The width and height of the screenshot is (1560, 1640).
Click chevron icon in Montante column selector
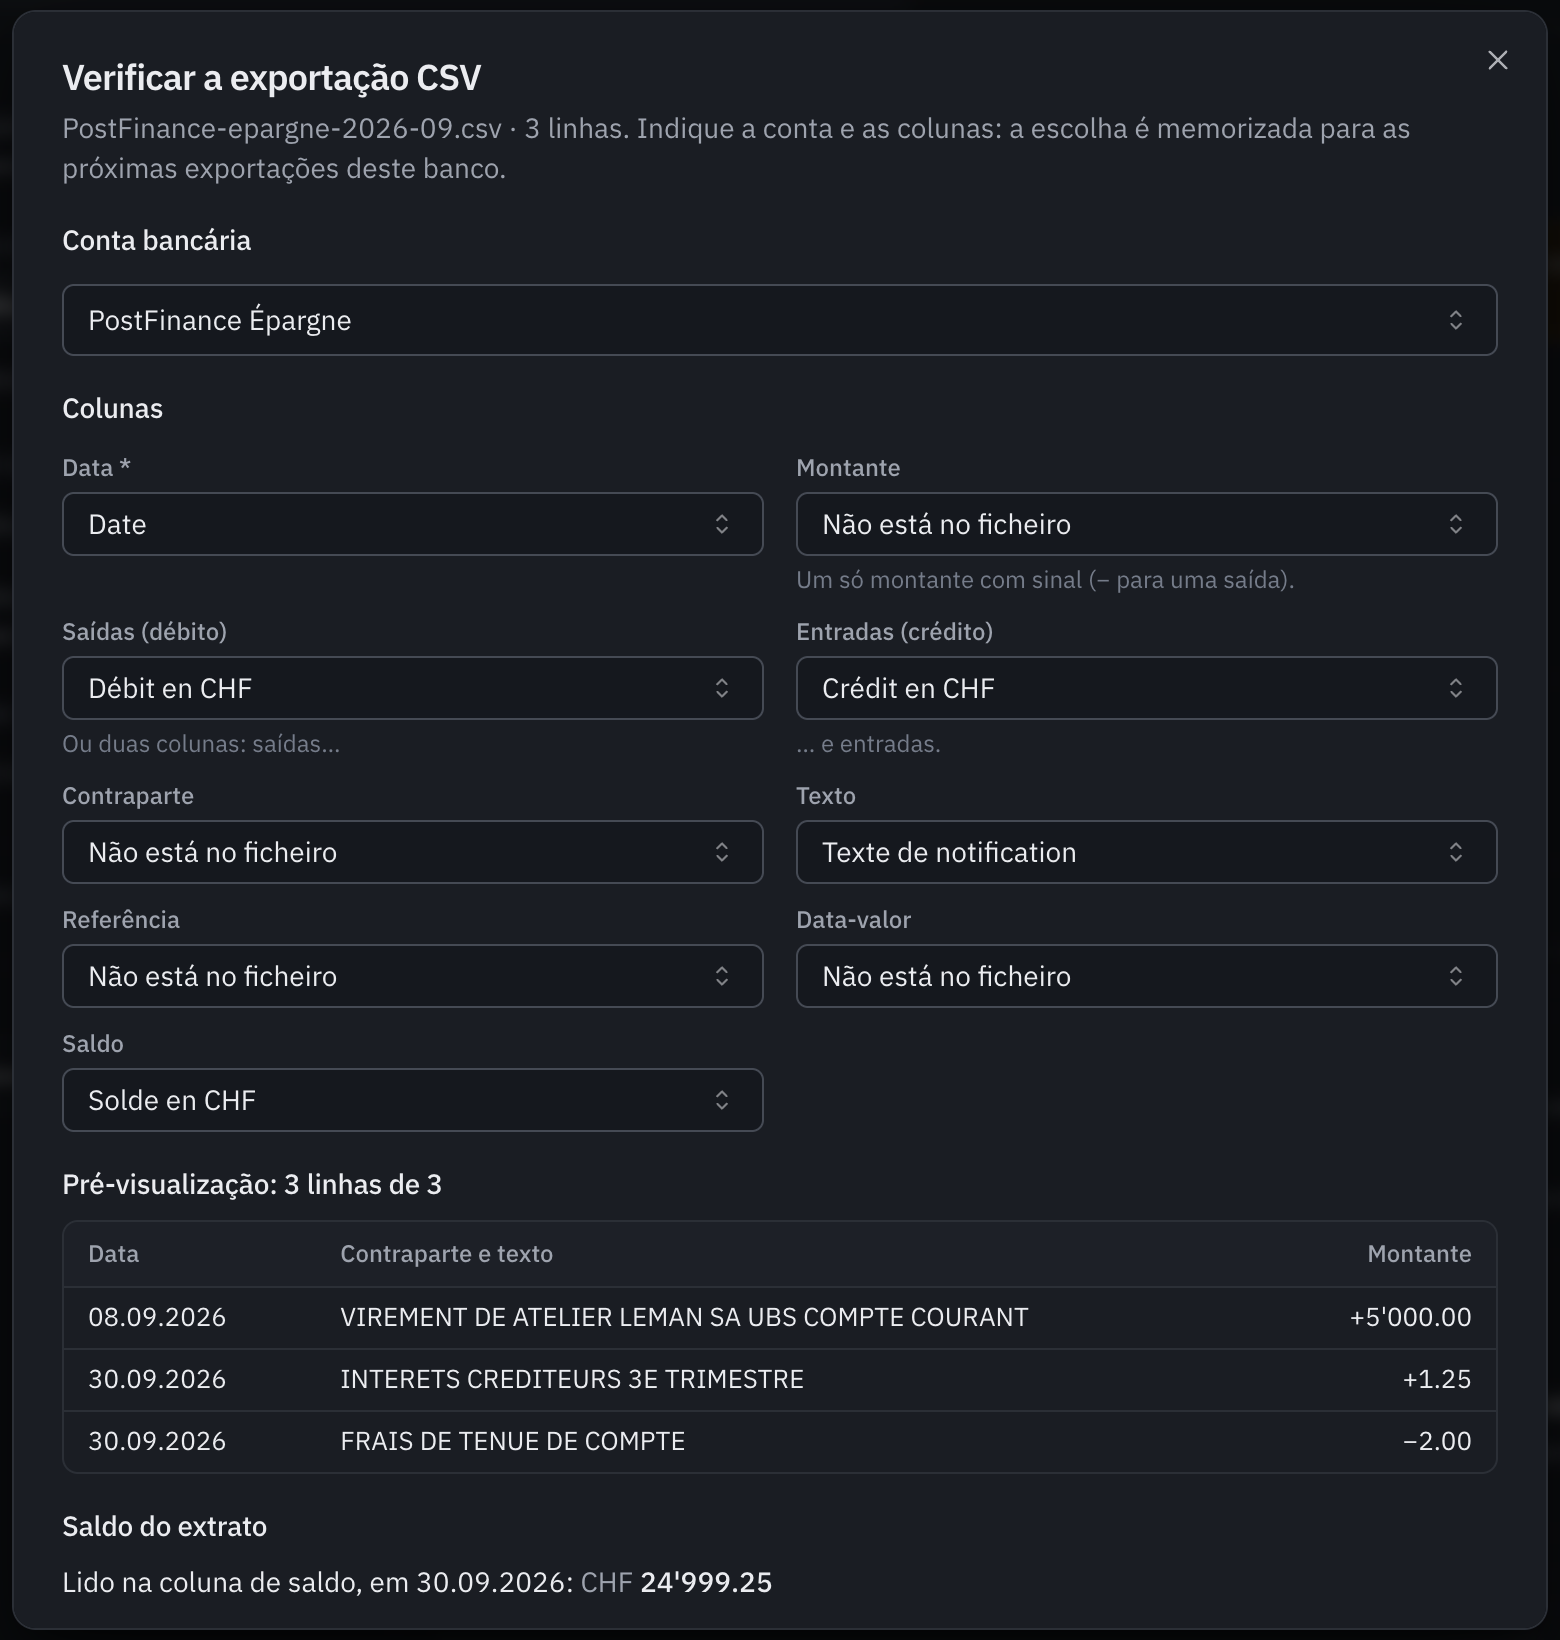click(1456, 524)
